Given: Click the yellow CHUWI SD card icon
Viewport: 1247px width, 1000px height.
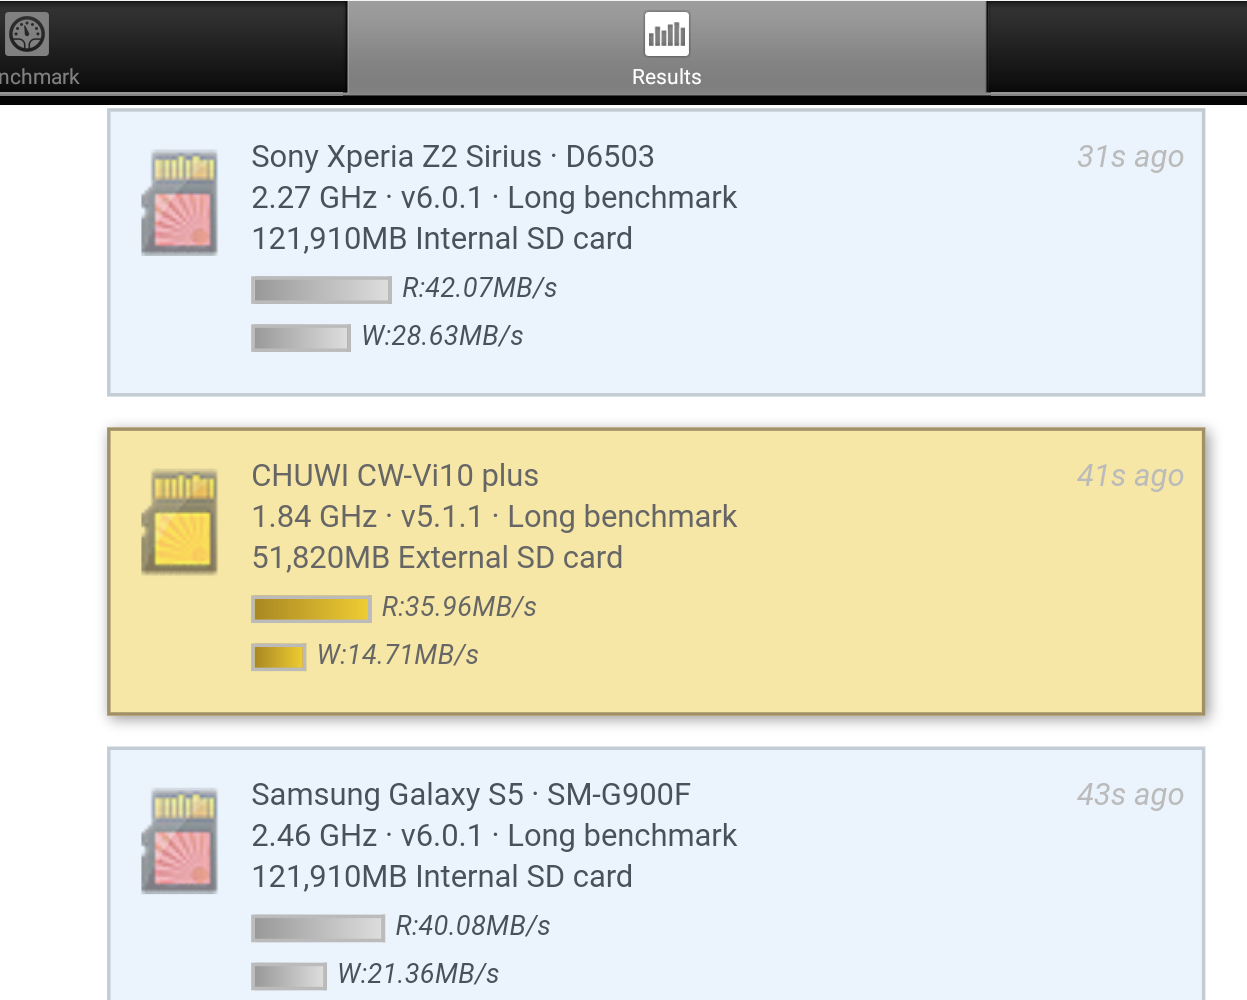Looking at the screenshot, I should click(x=180, y=521).
